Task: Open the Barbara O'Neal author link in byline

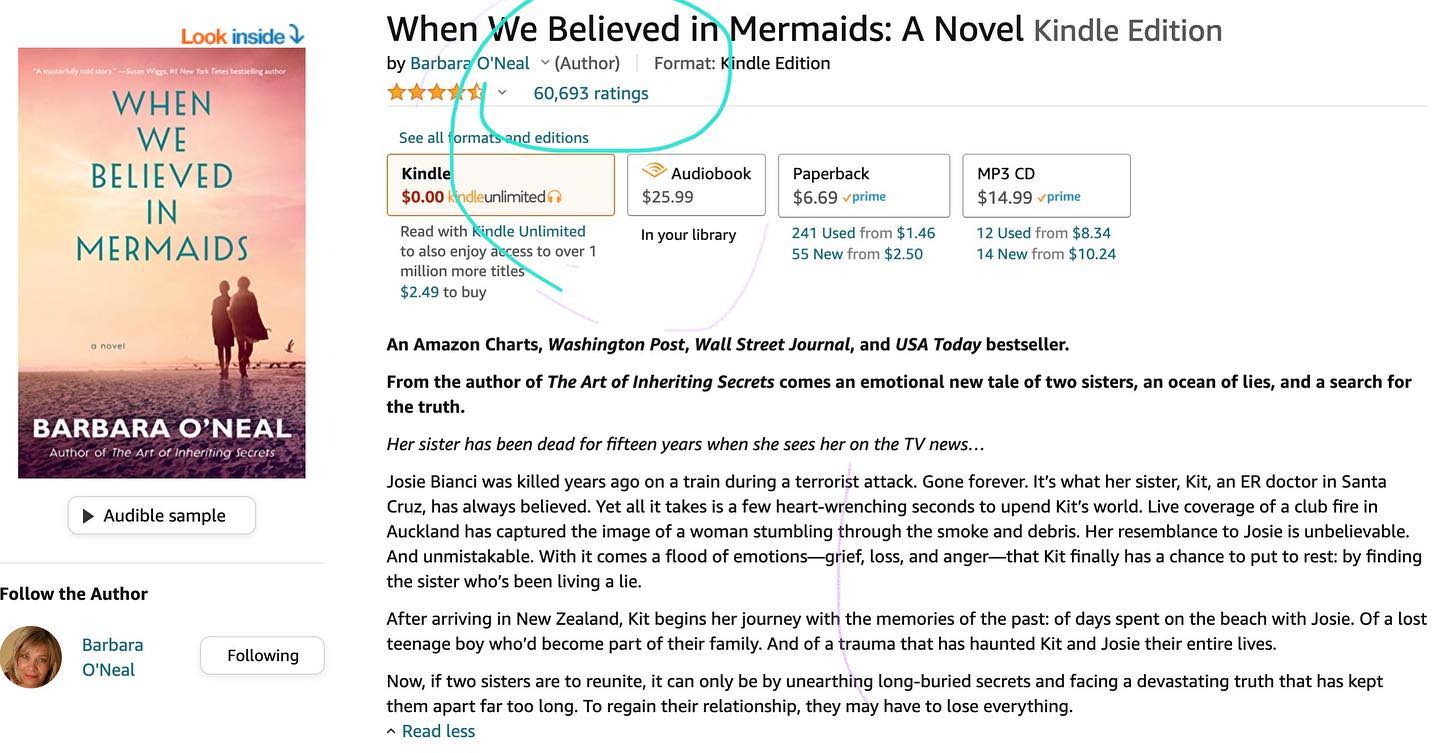Action: (x=470, y=63)
